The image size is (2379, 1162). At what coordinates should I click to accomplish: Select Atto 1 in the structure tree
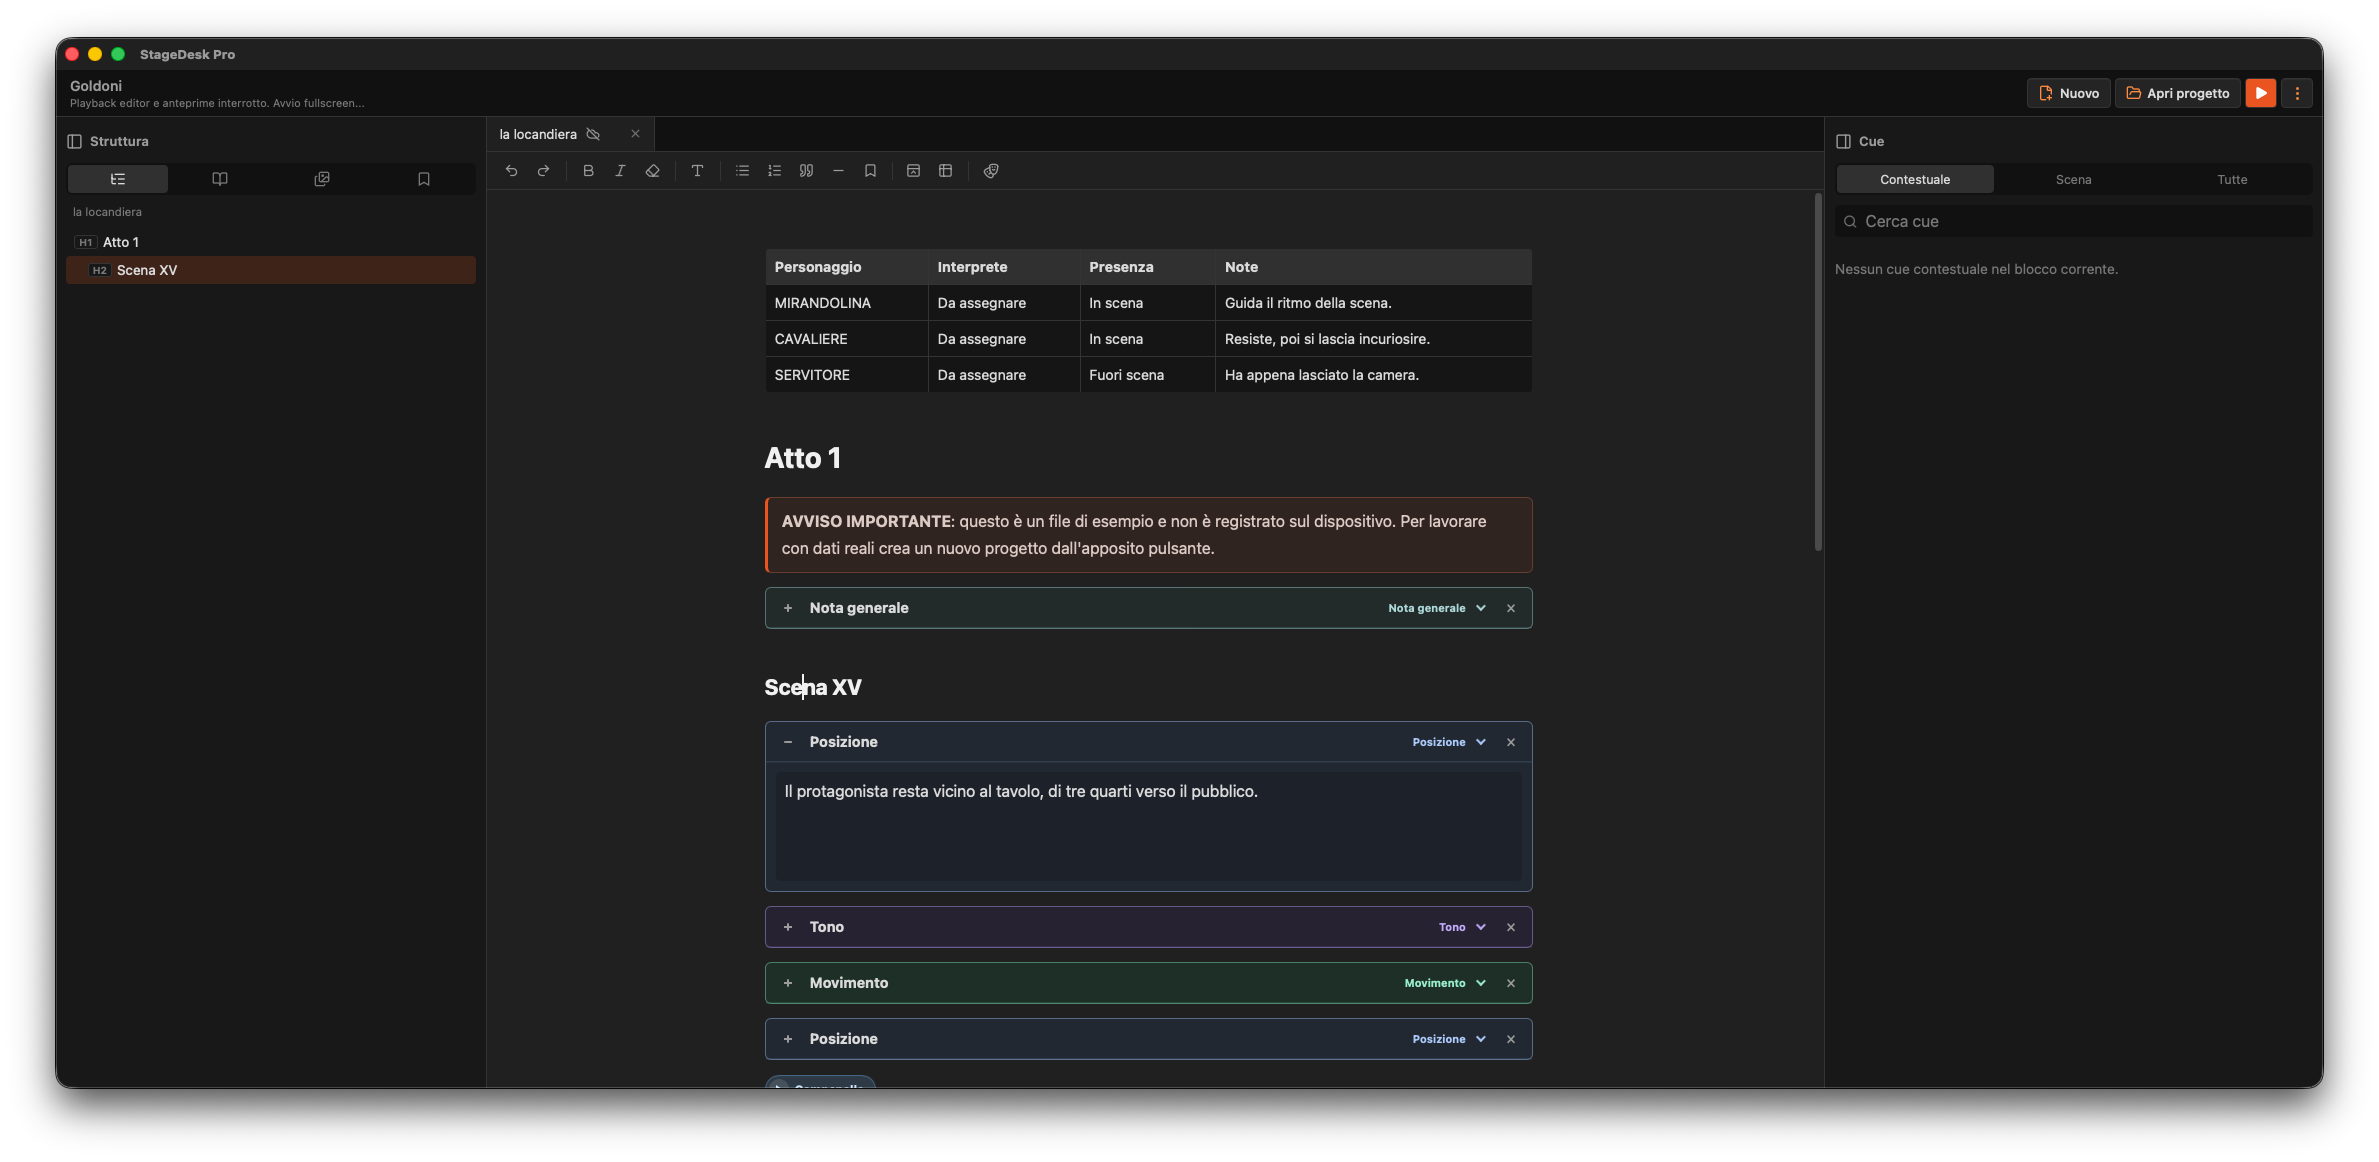[271, 242]
